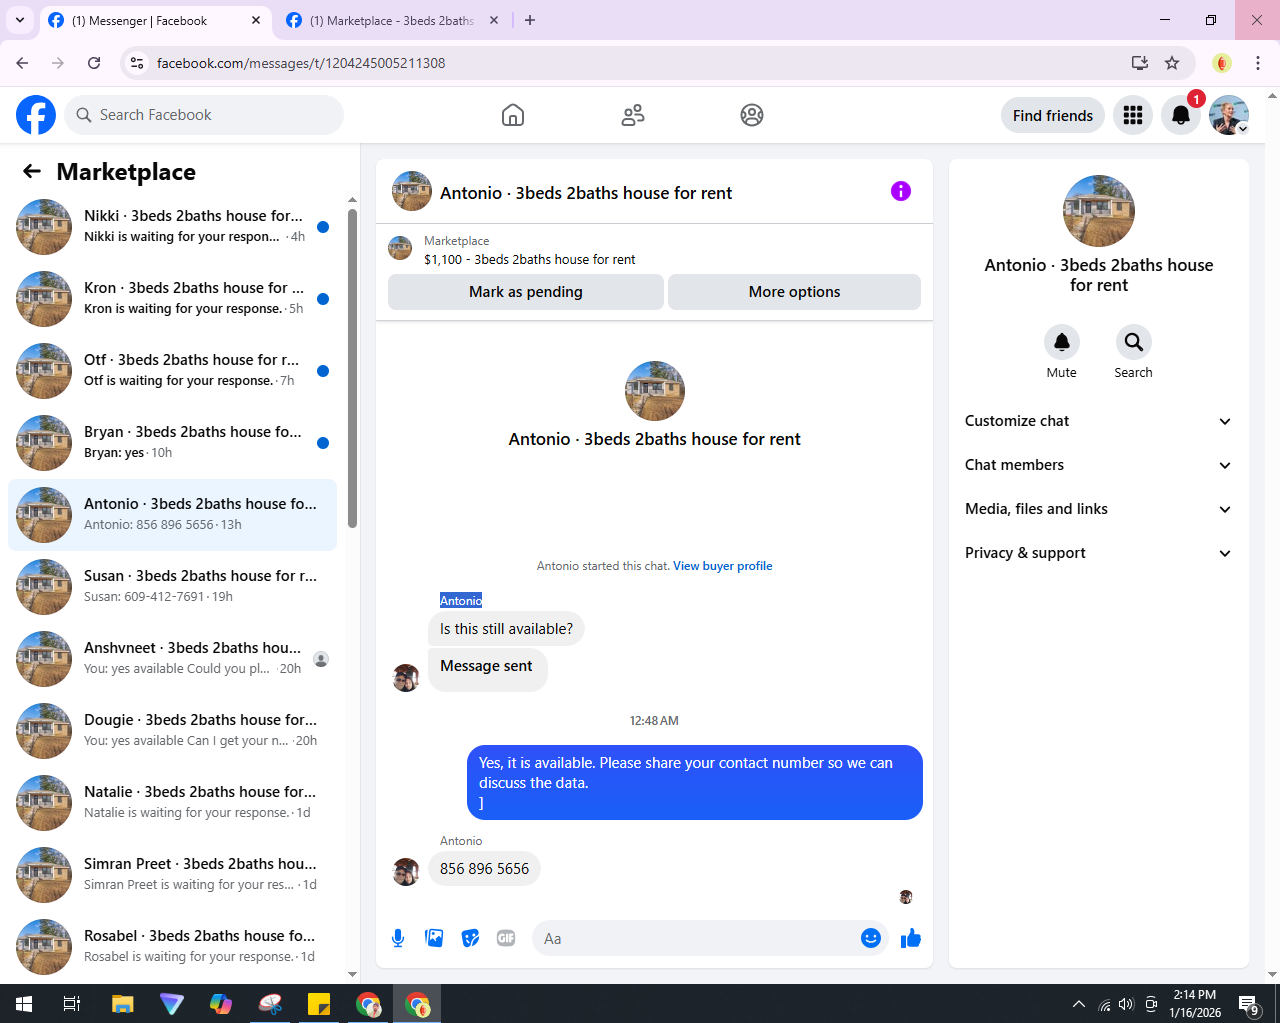The width and height of the screenshot is (1280, 1023).
Task: Click the conversation list scrollbar
Action: pyautogui.click(x=352, y=368)
